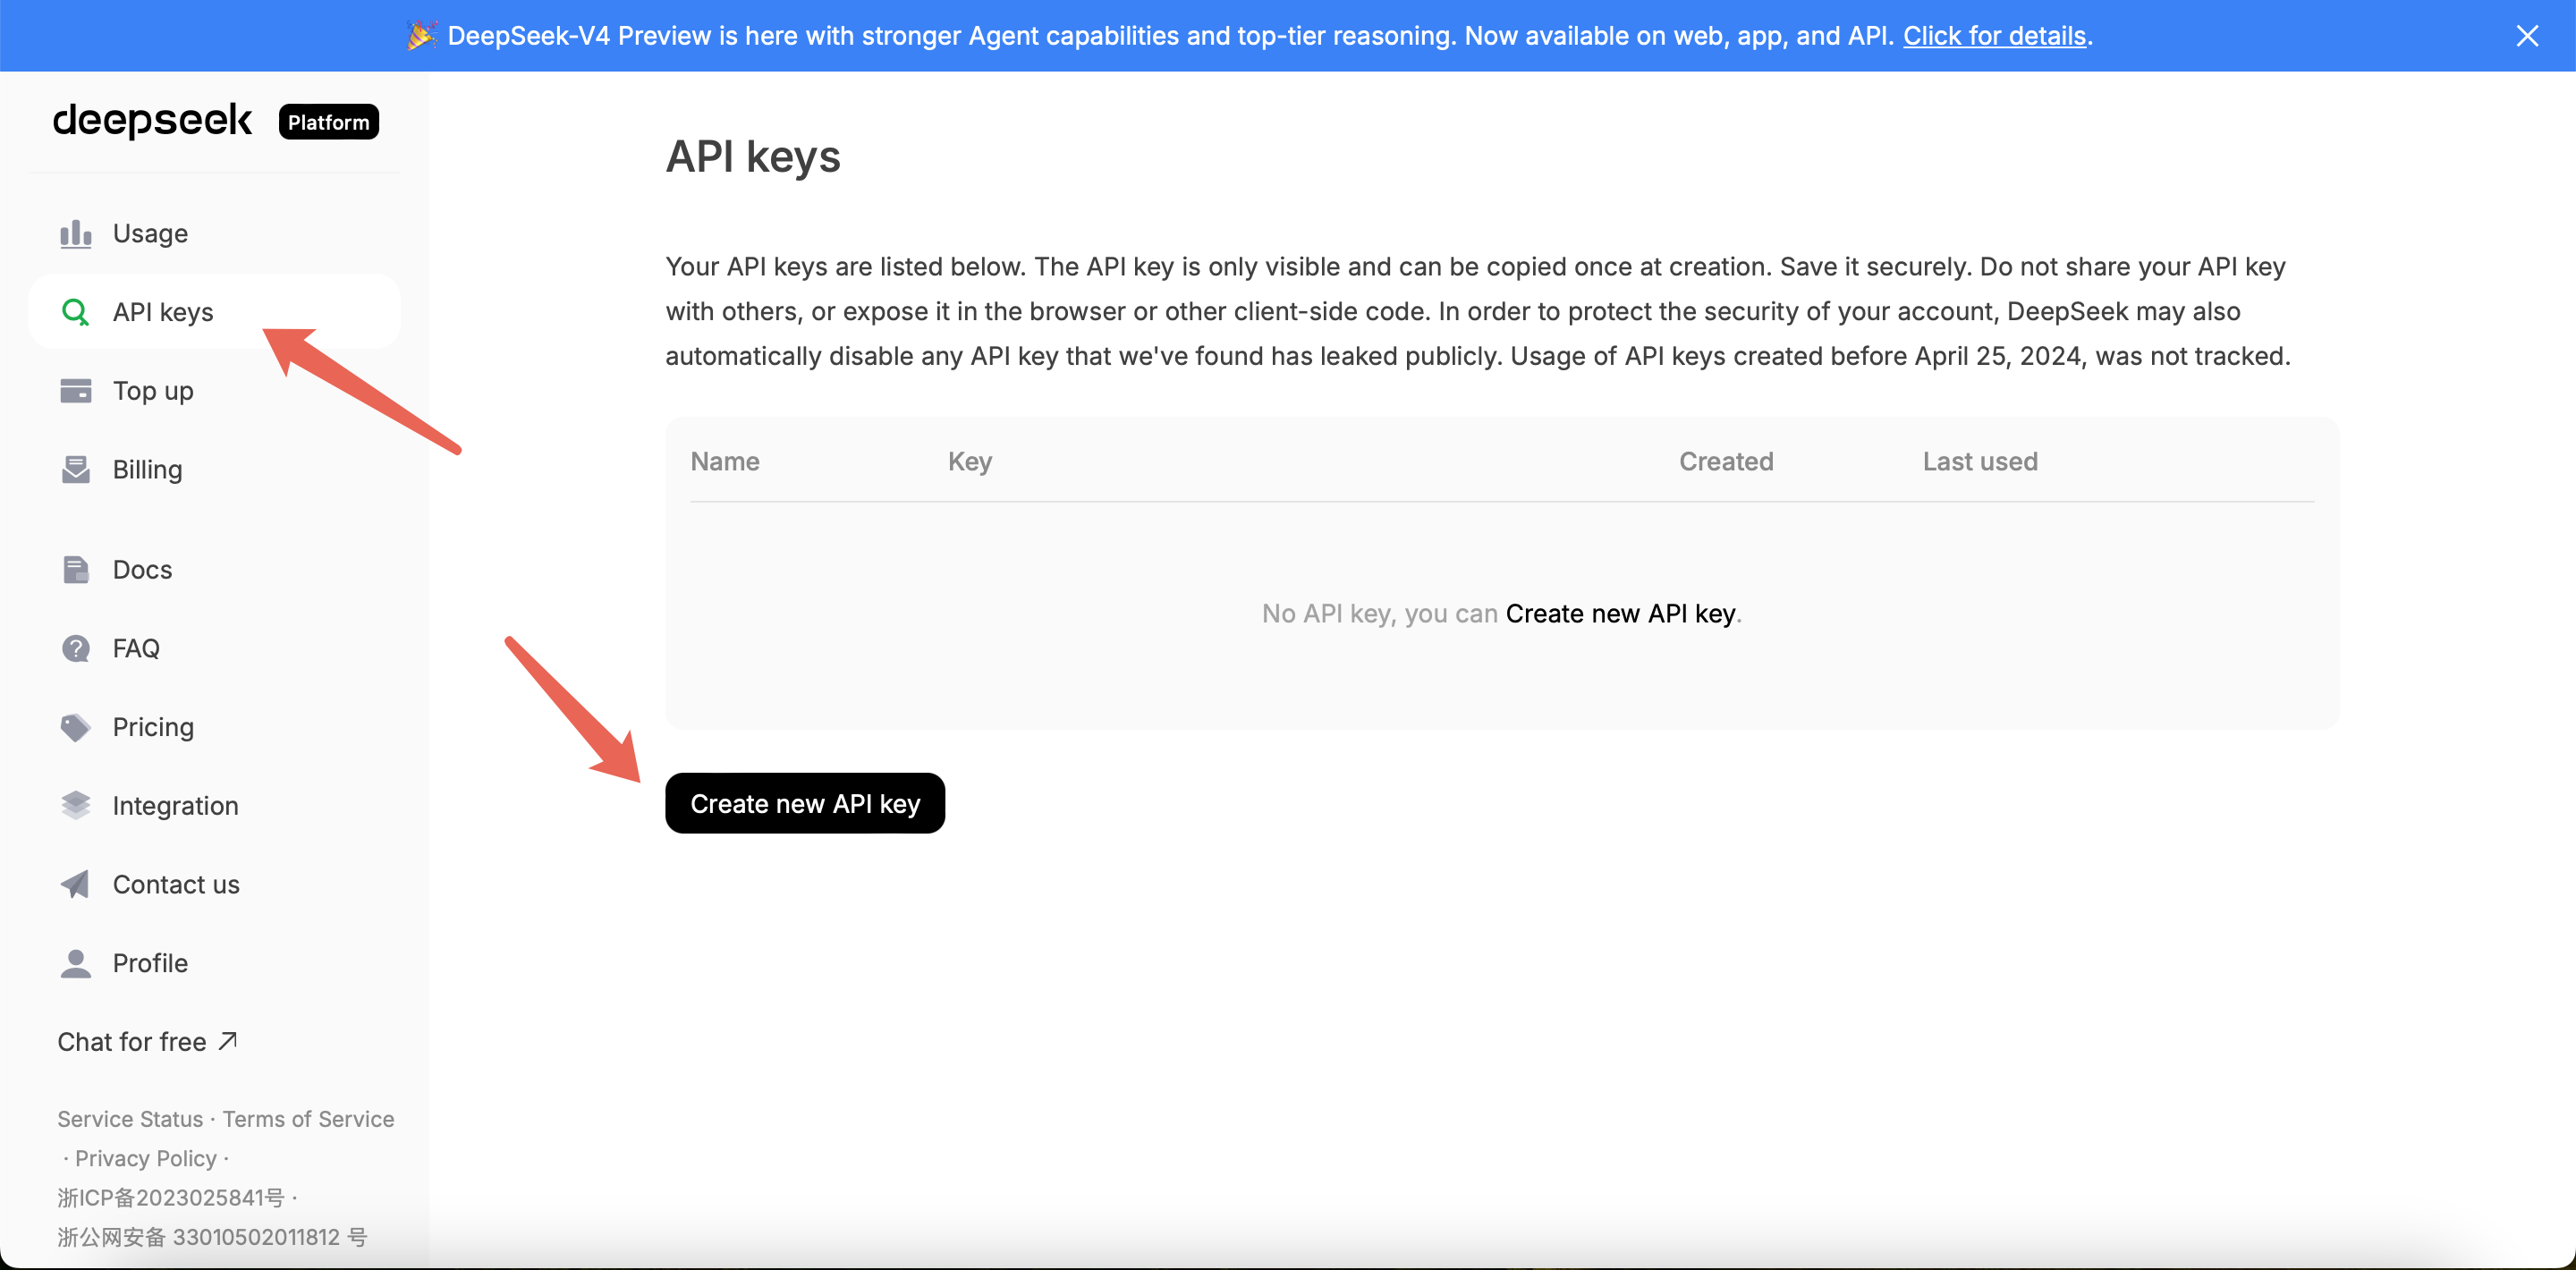Click the deepseek logo
2576x1270 pixels.
152,121
